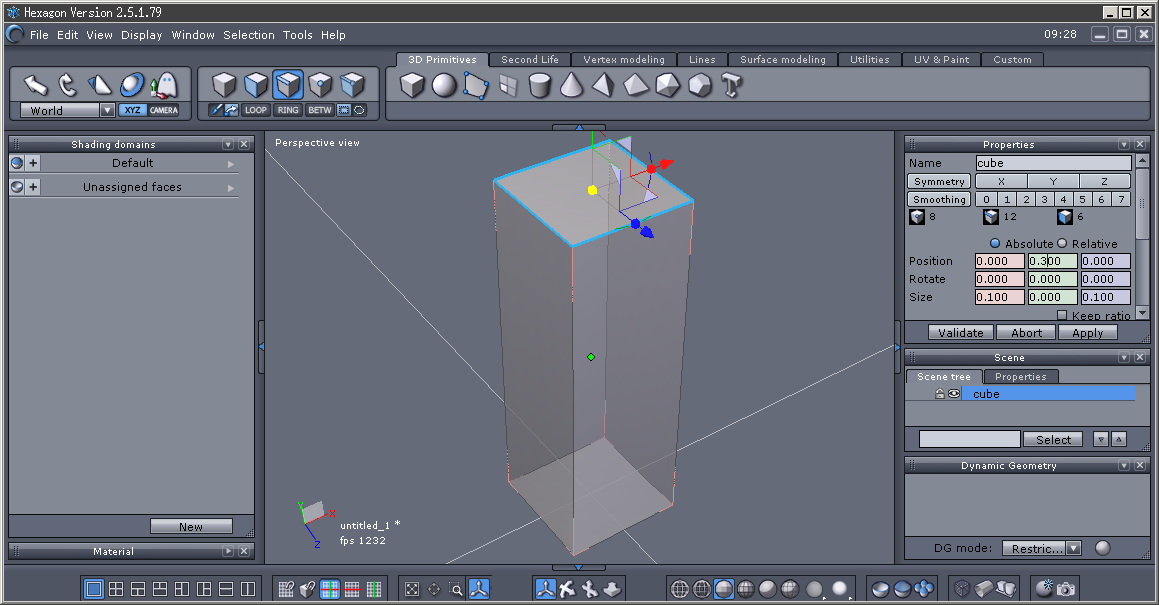Click the Name input field containing cube
Screen dimensions: 1159x605
(x=1053, y=163)
